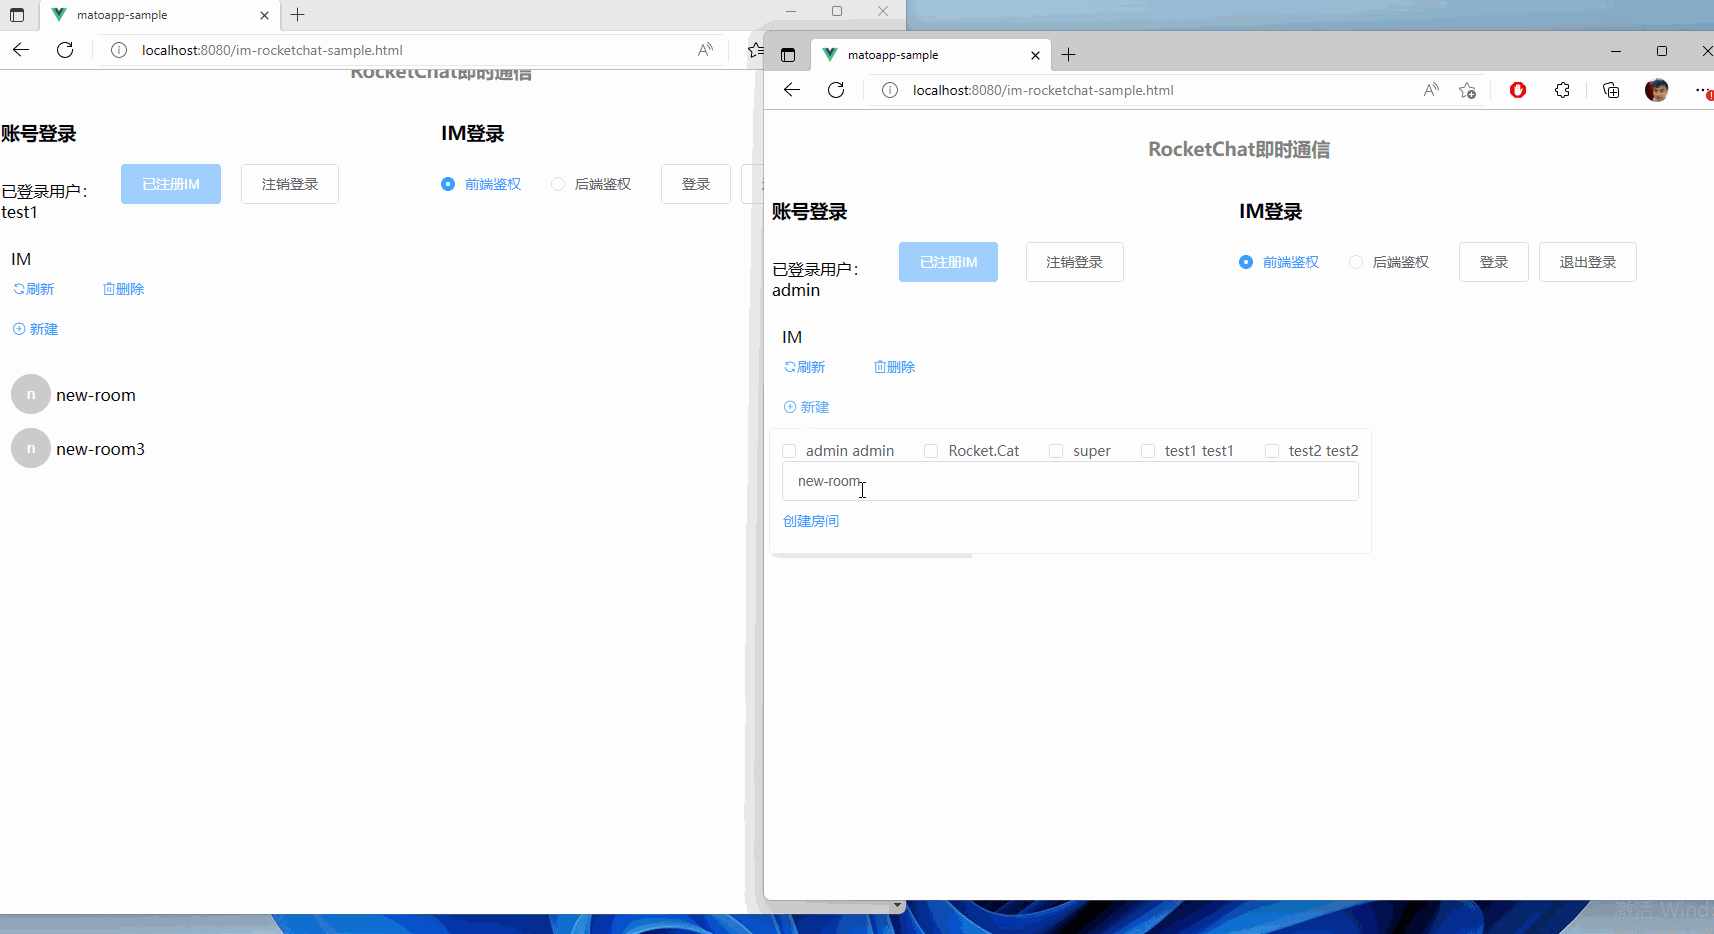This screenshot has width=1714, height=934.
Task: Click the address bar URL in left window
Action: click(272, 50)
